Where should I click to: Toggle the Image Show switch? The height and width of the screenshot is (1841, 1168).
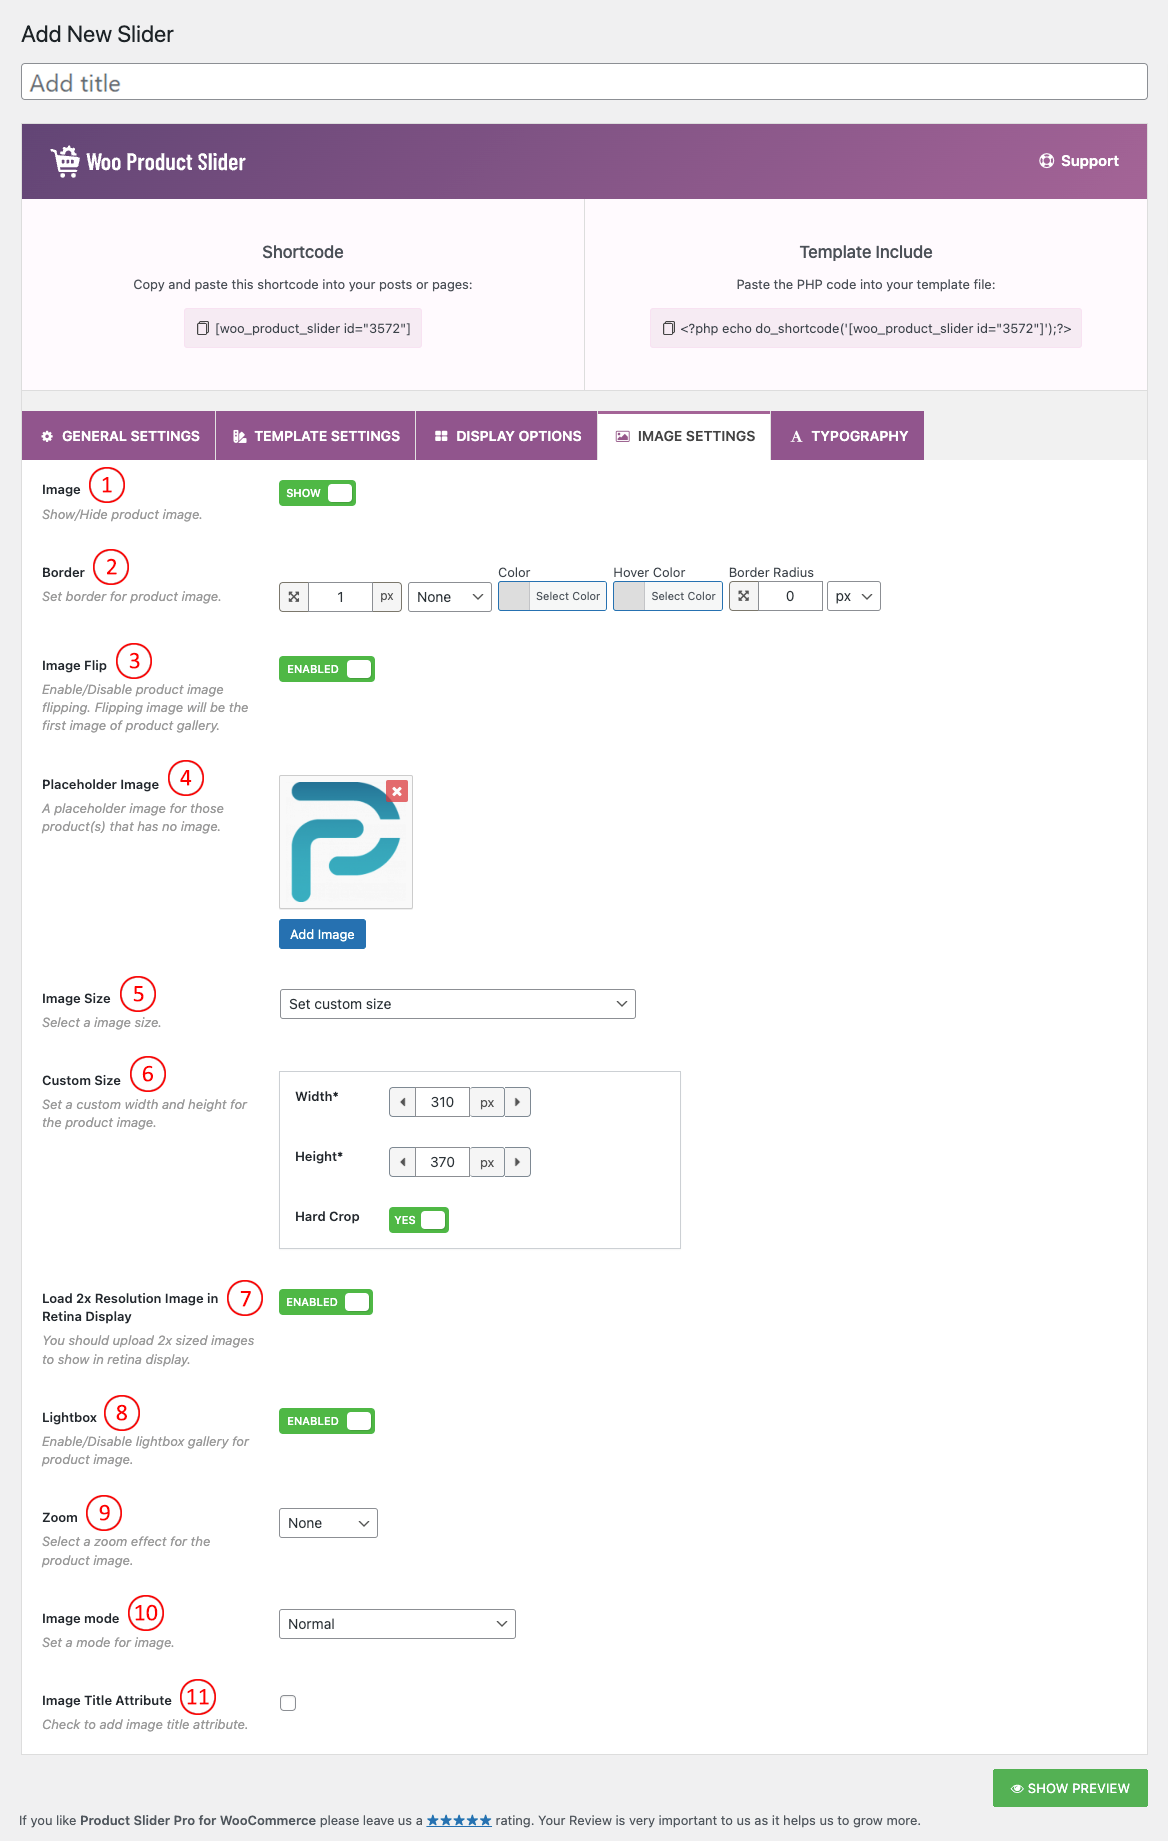[317, 493]
